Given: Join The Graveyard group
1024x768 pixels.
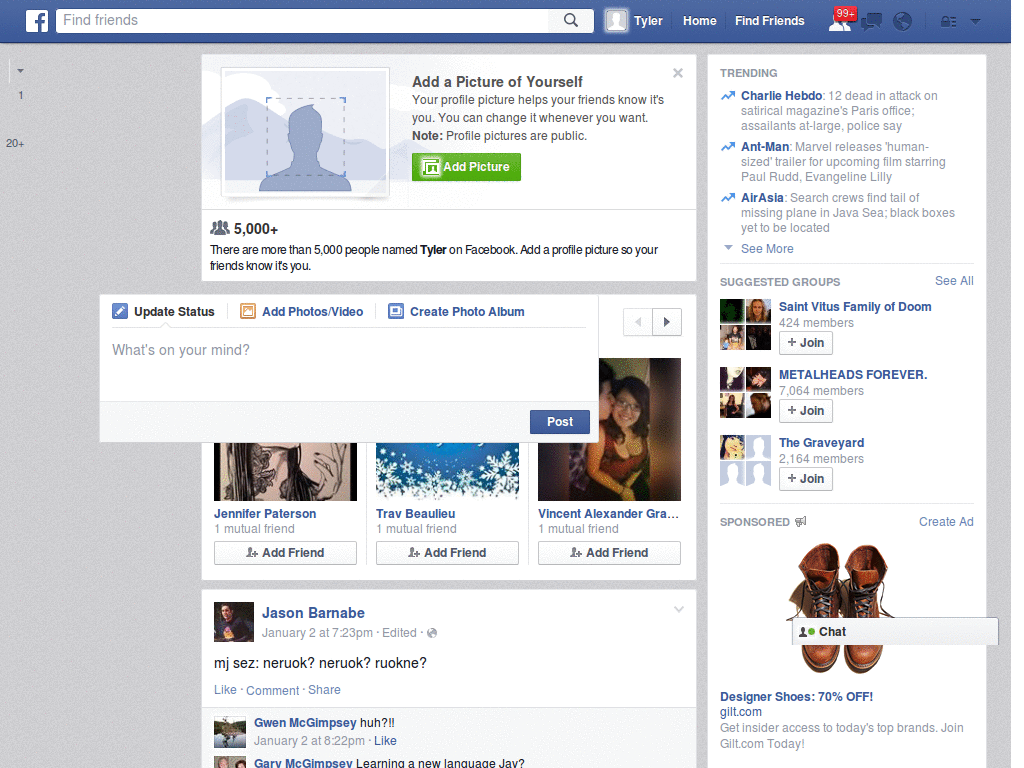Looking at the screenshot, I should coord(806,479).
